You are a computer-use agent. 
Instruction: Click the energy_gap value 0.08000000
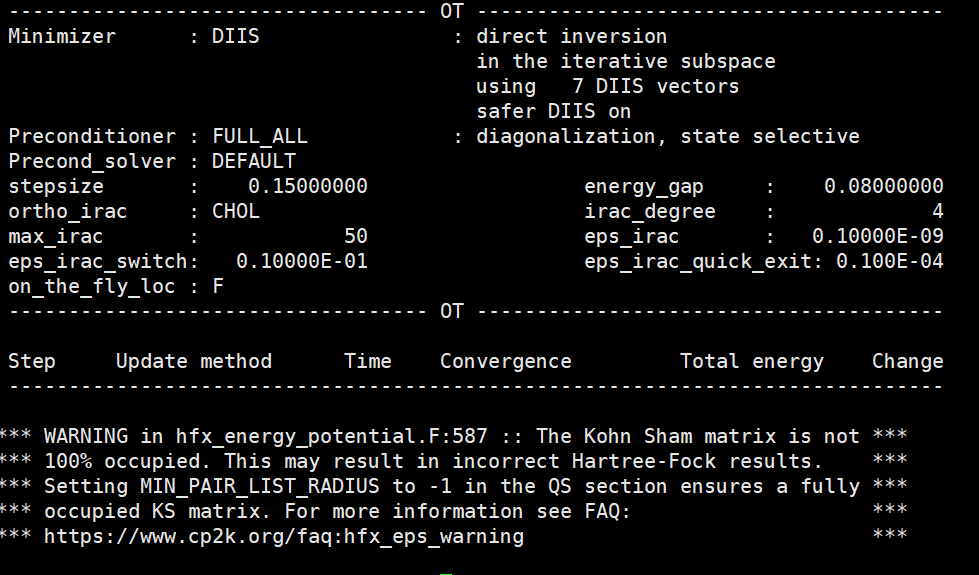tap(883, 187)
